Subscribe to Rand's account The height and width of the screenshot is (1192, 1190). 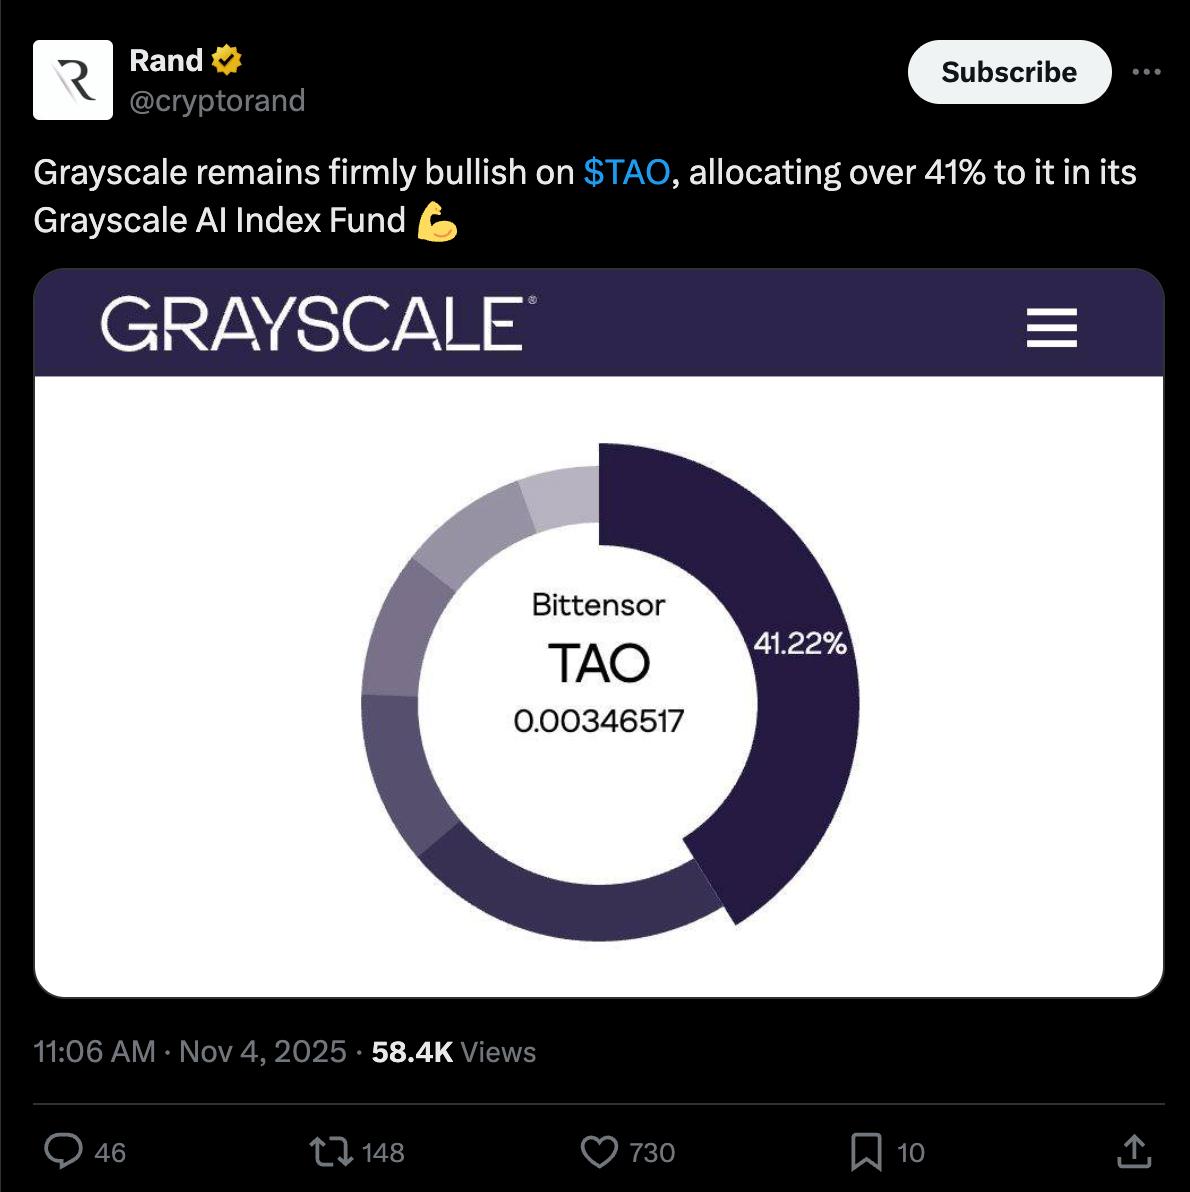point(1009,72)
